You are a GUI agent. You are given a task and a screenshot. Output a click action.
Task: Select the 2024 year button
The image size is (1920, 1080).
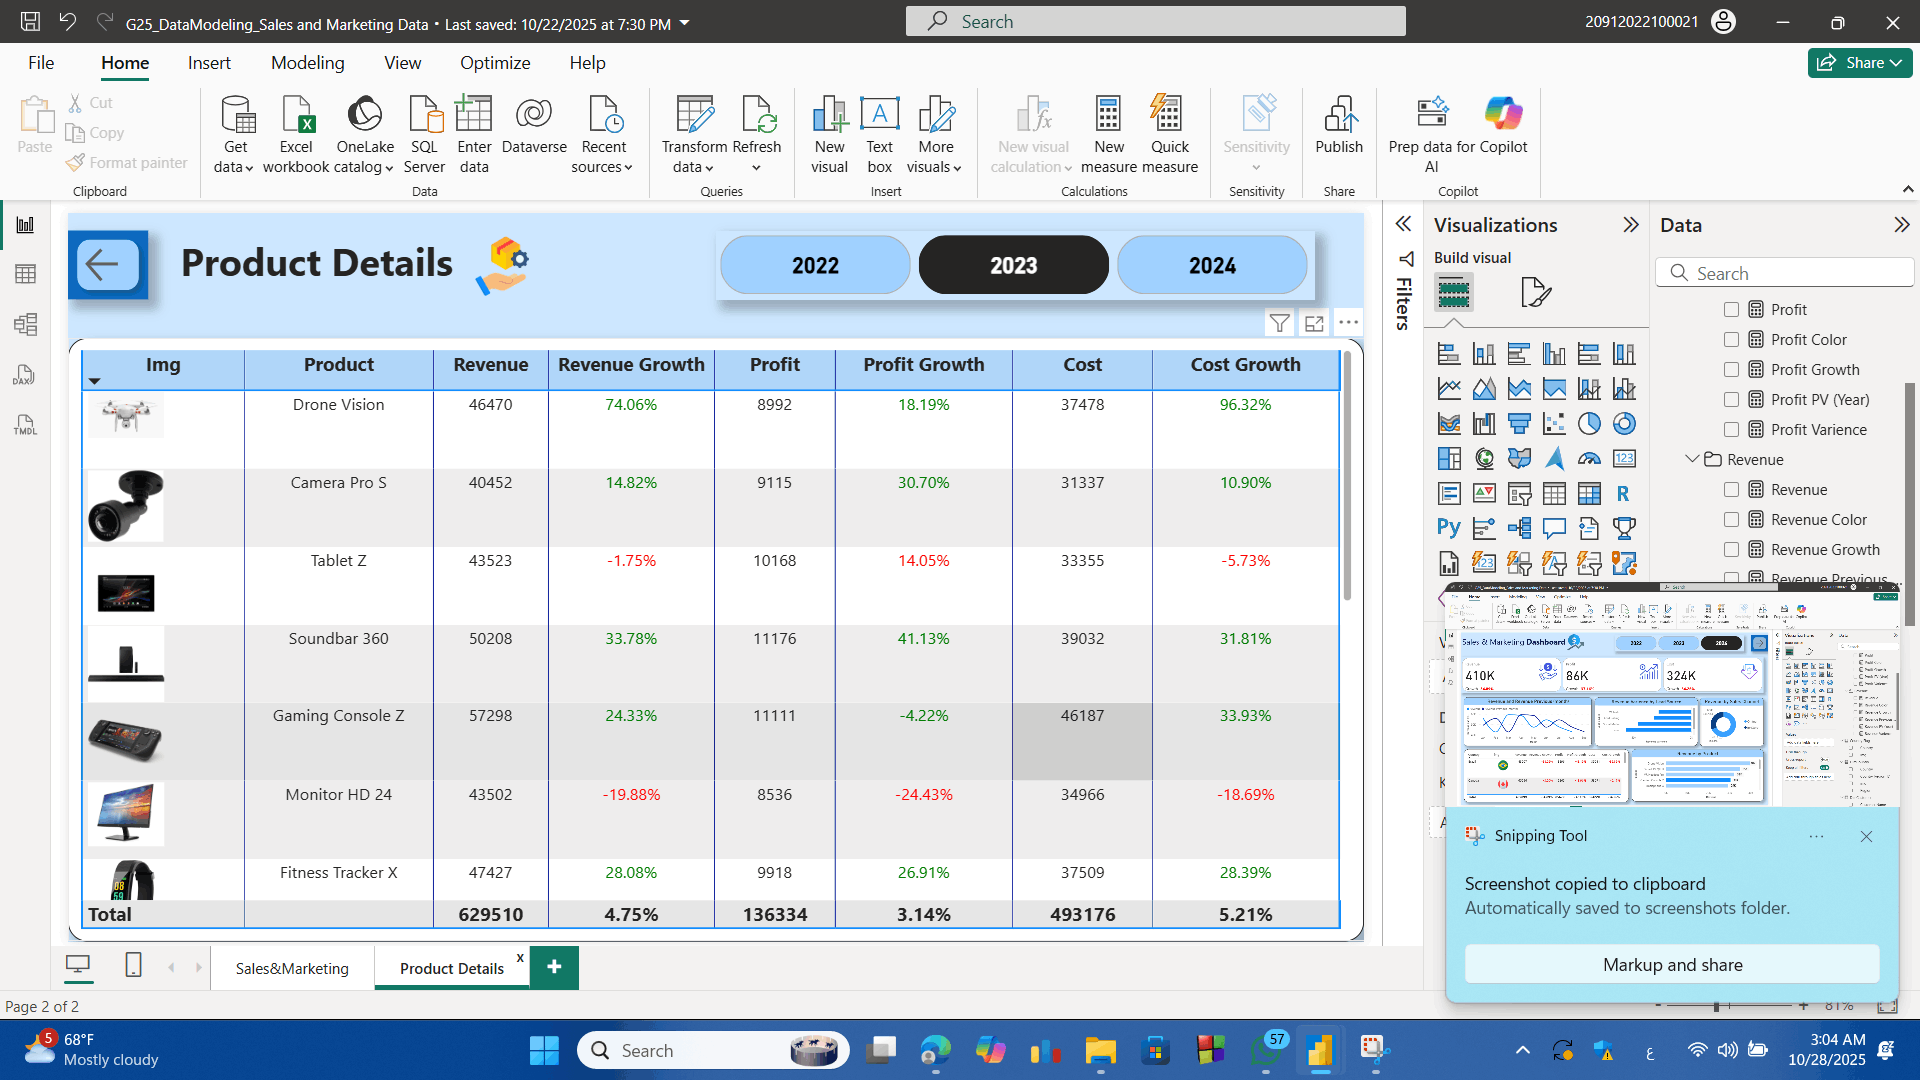(1211, 264)
